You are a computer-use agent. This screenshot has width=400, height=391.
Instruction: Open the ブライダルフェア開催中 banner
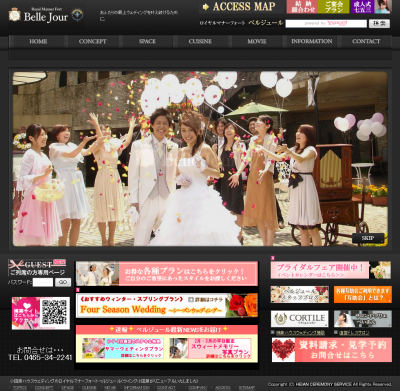[331, 270]
